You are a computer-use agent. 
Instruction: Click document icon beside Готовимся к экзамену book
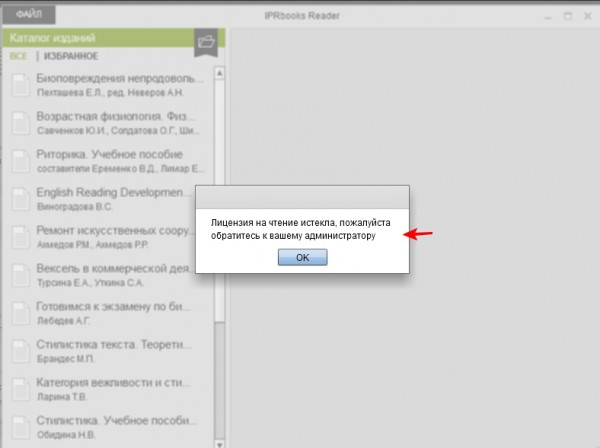[21, 313]
